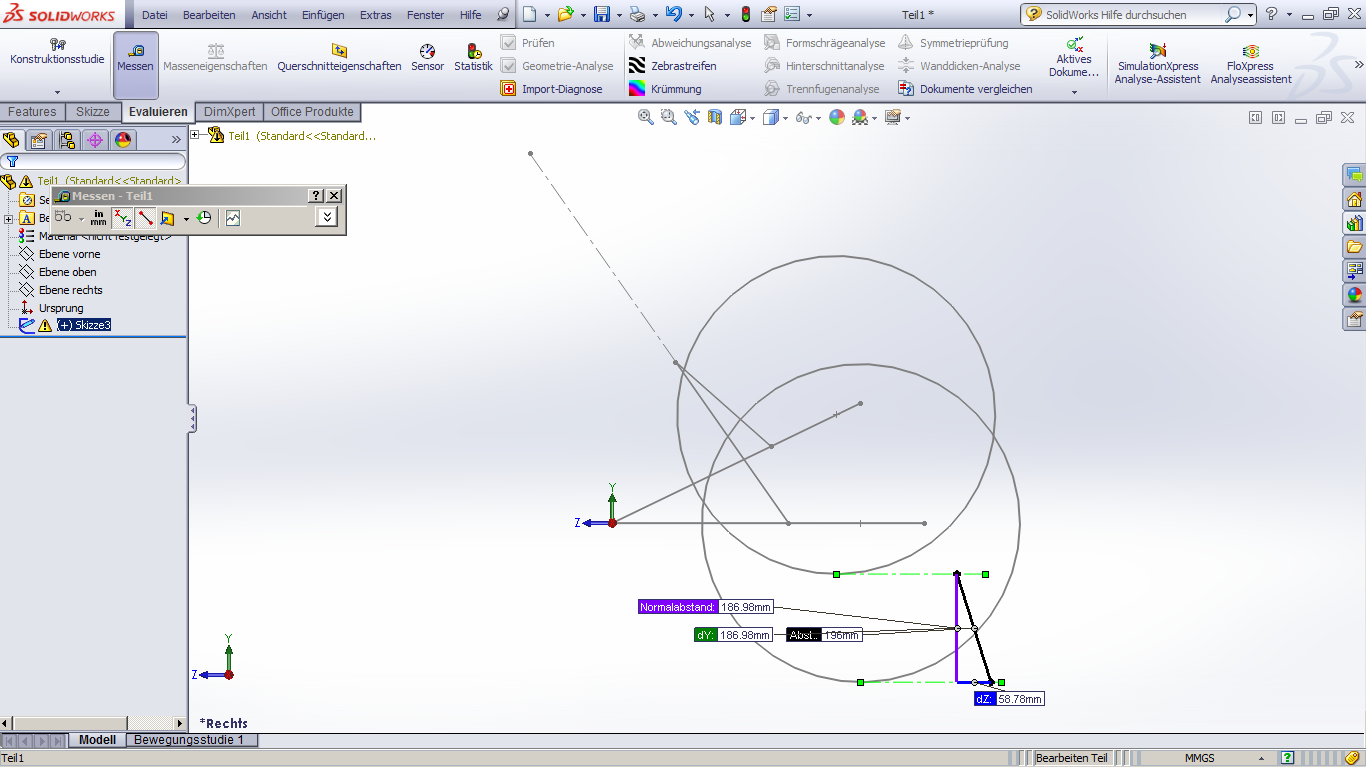Click the Sensor tool in Evaluieren ribbon

pos(427,57)
